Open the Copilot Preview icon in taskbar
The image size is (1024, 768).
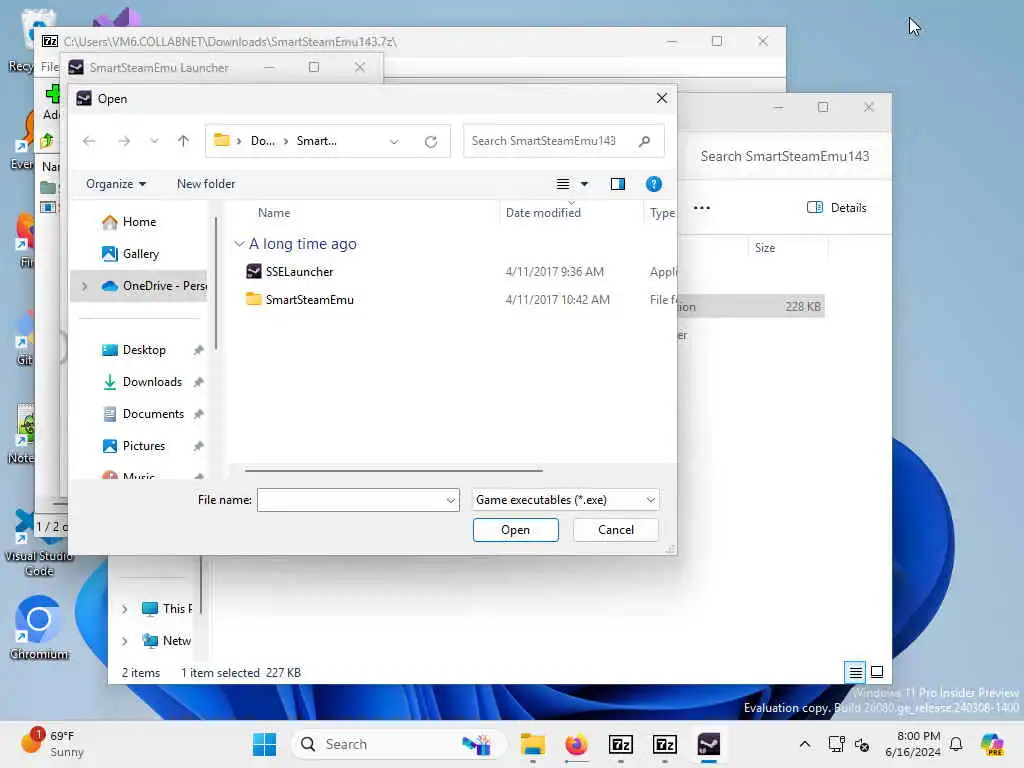(x=991, y=744)
